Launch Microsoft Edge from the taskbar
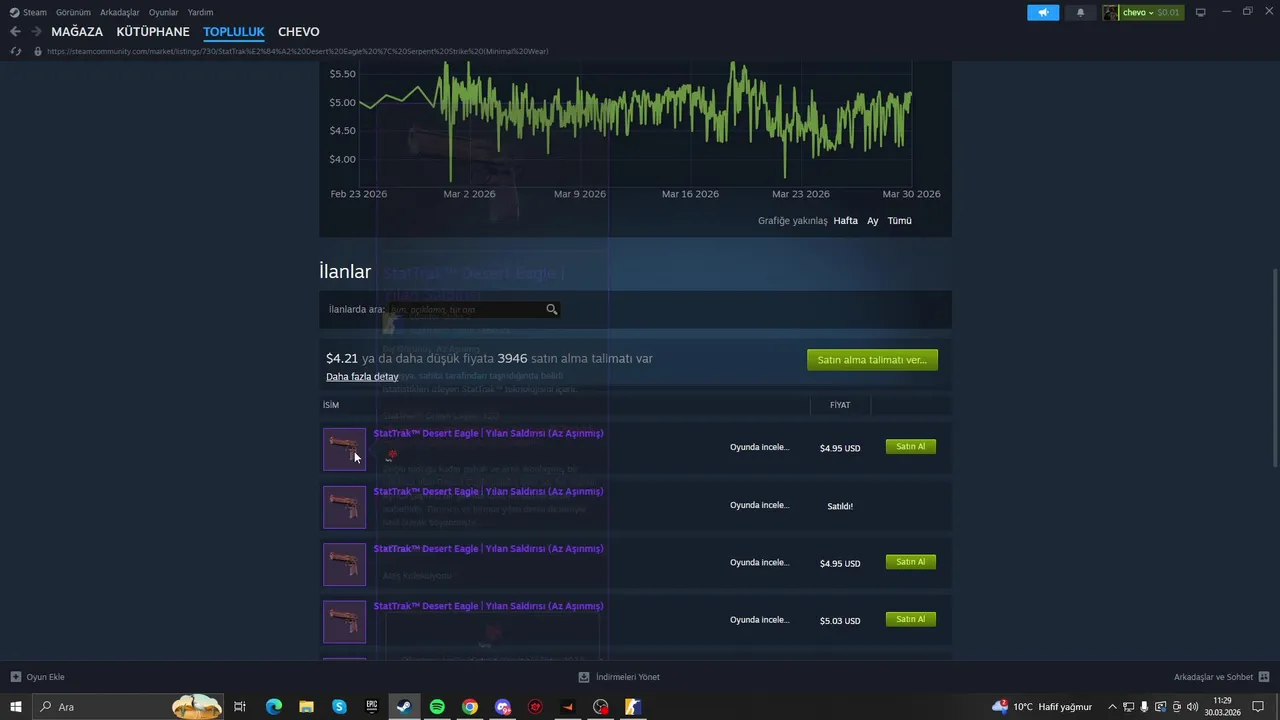 click(274, 707)
